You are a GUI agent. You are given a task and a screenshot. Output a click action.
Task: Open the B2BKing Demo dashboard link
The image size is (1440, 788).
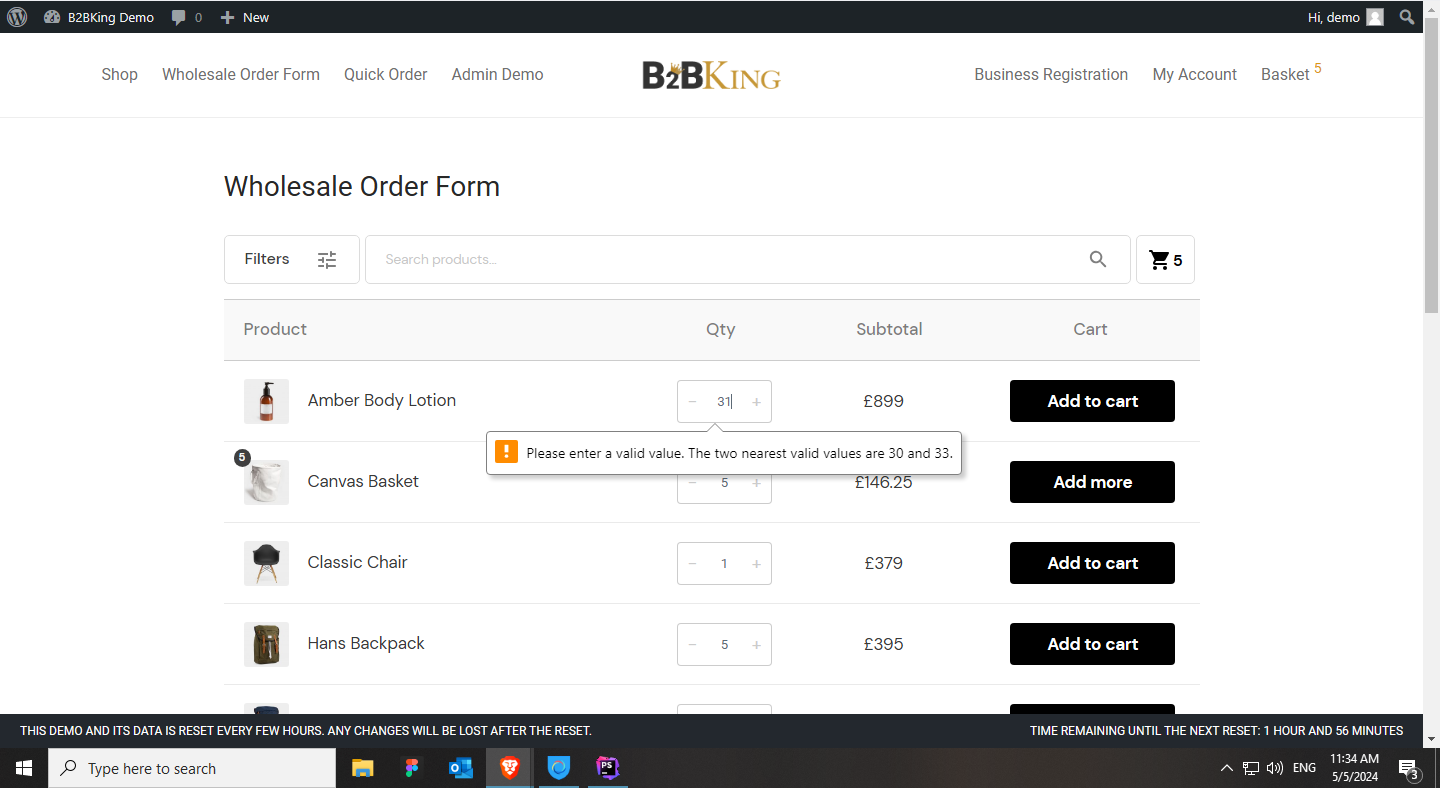click(x=99, y=17)
